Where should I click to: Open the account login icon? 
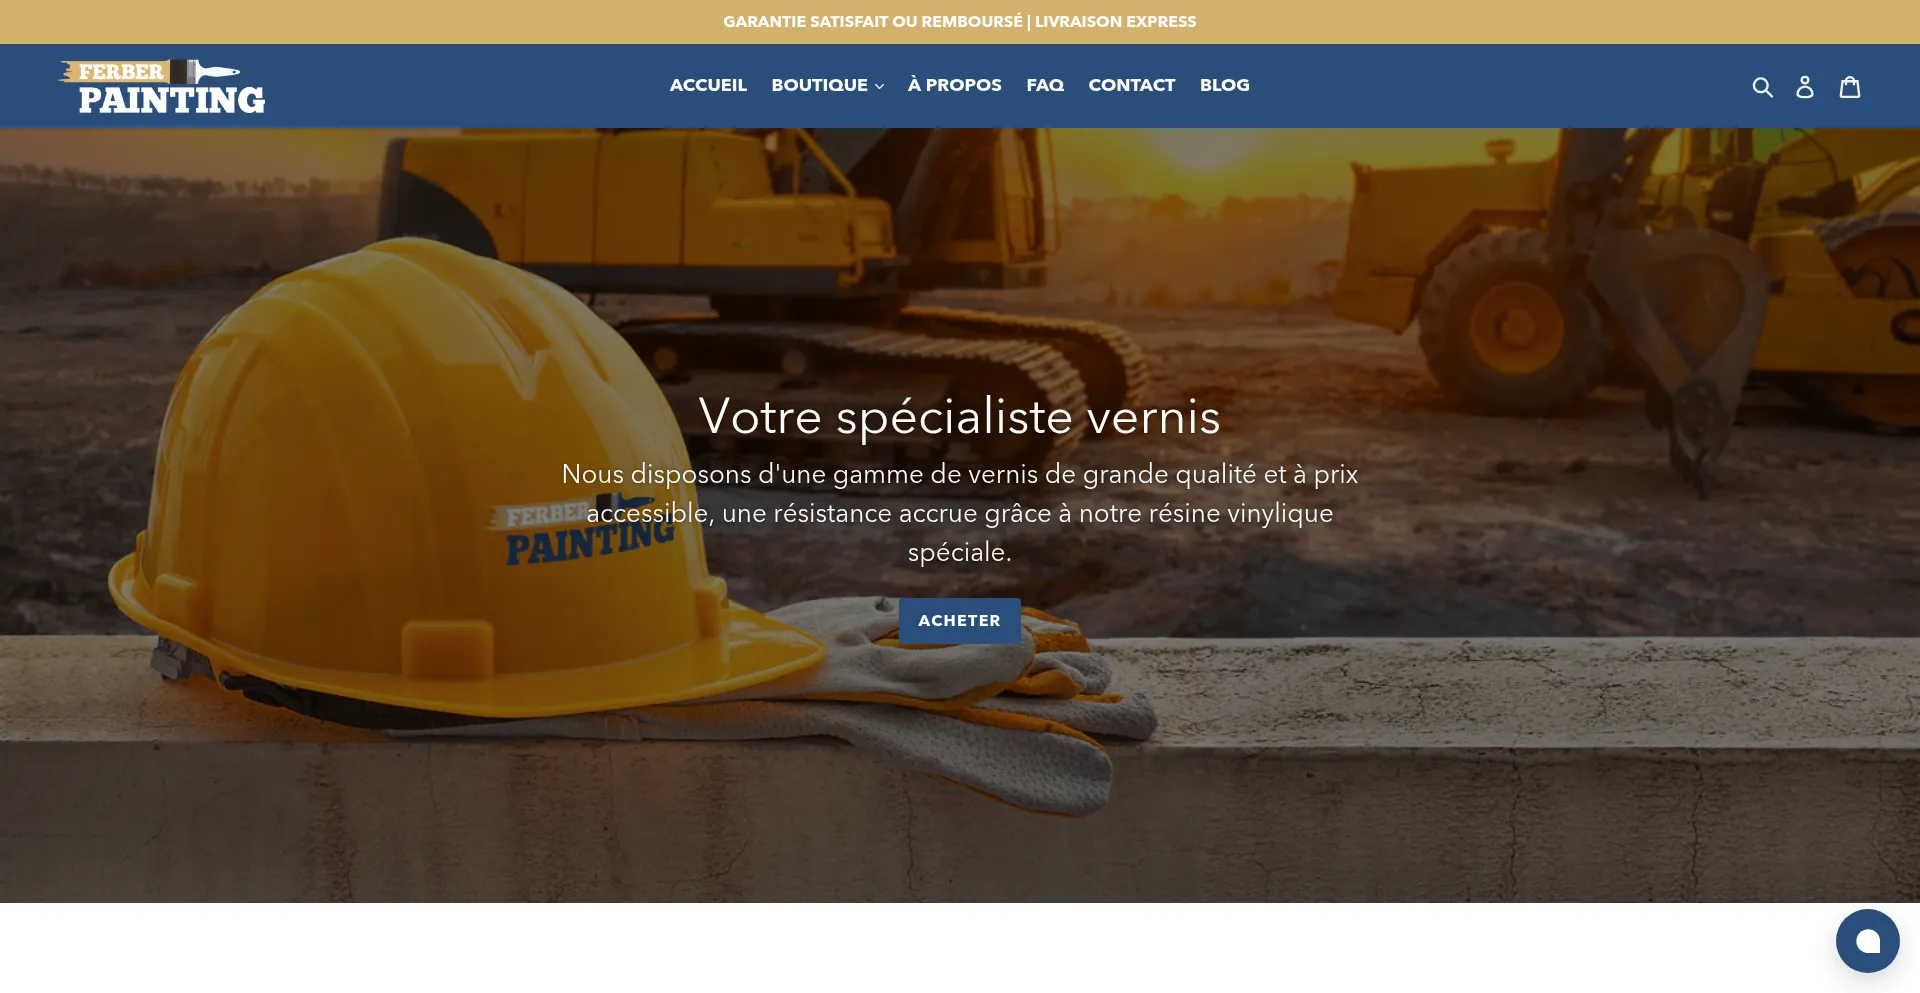click(1805, 87)
